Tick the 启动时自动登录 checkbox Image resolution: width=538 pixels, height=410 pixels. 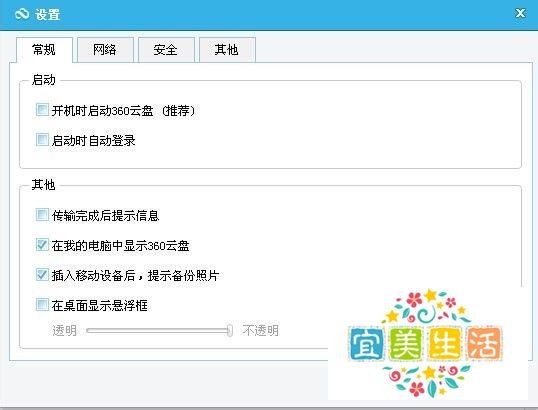pos(42,140)
